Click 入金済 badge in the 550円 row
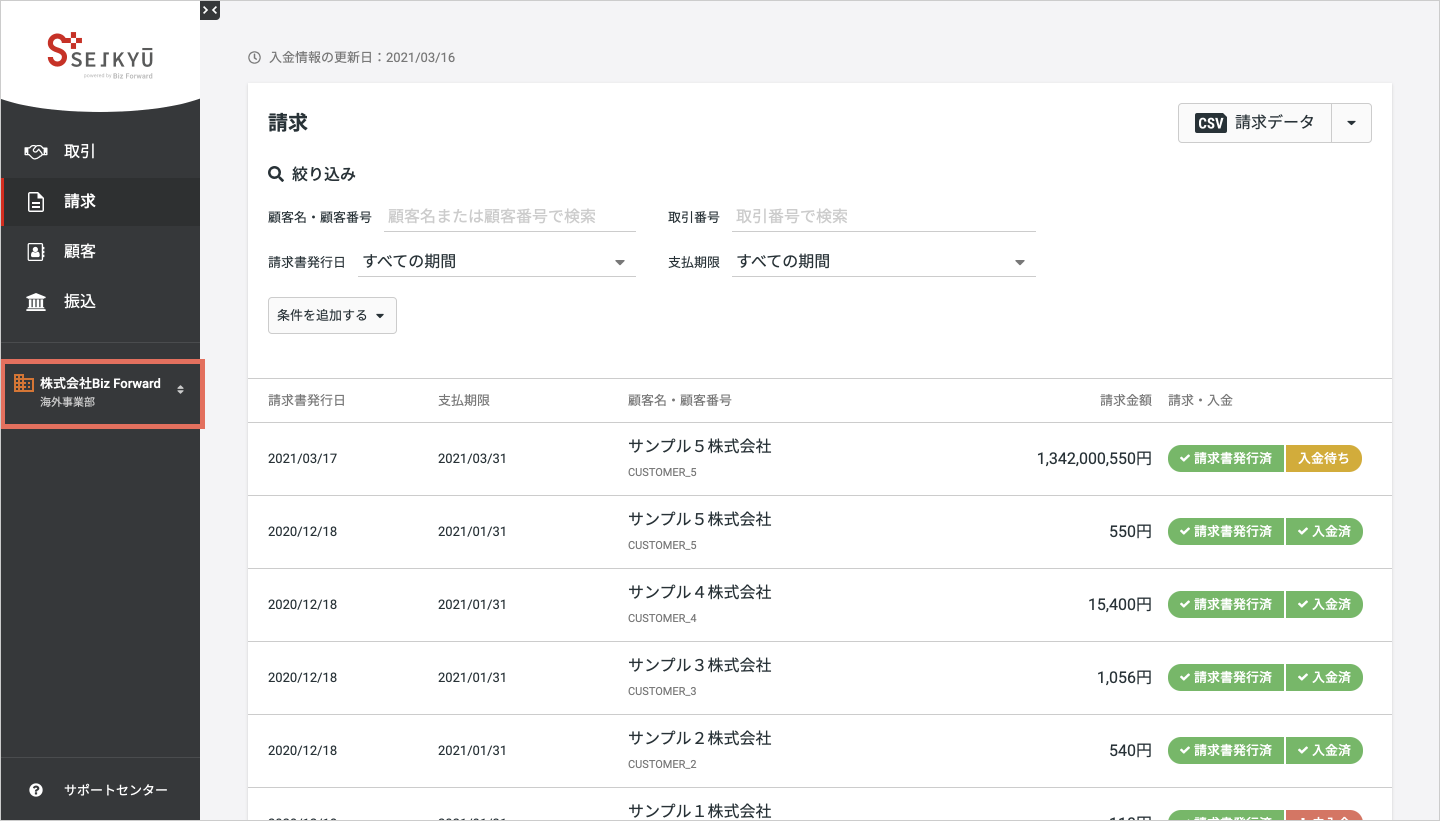1440x821 pixels. [1324, 532]
